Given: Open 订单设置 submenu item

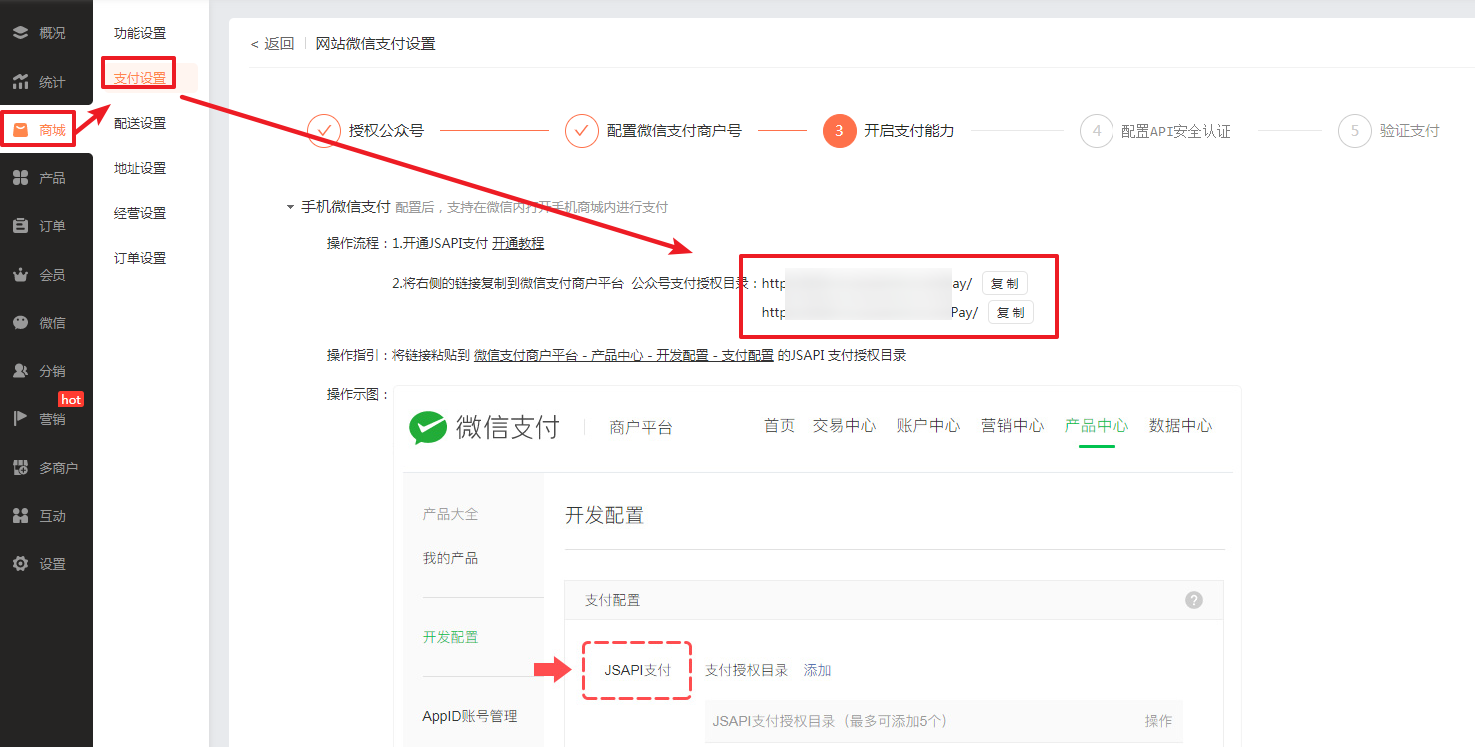Looking at the screenshot, I should [140, 258].
